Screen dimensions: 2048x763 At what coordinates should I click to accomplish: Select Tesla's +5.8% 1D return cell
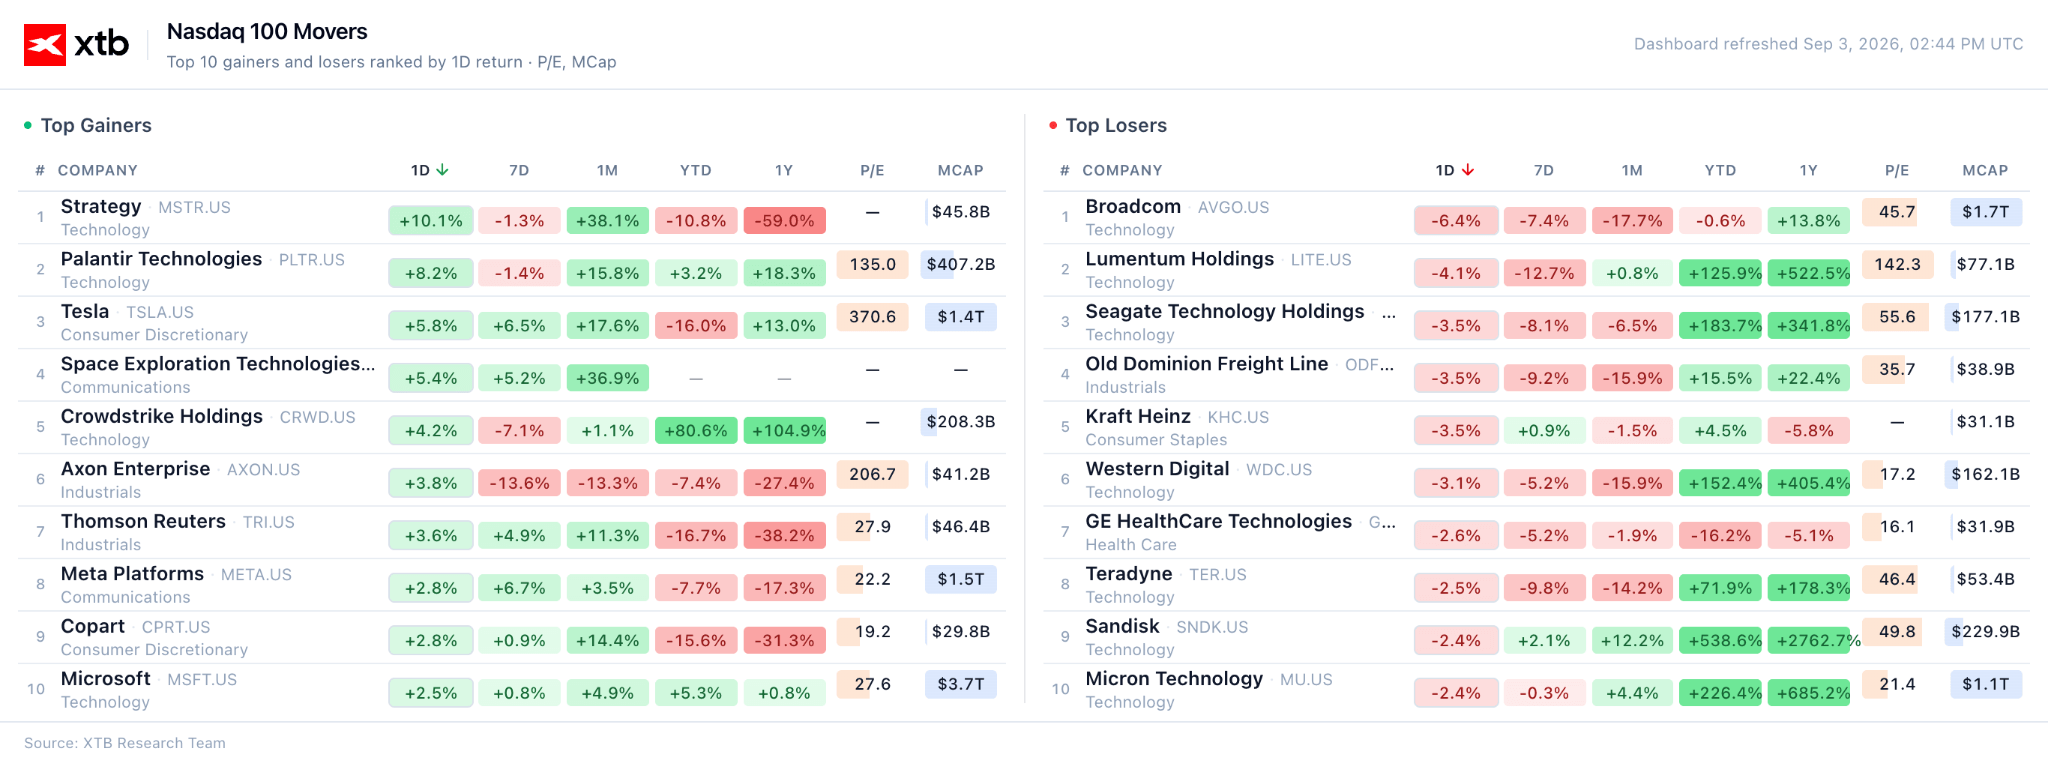coord(431,325)
